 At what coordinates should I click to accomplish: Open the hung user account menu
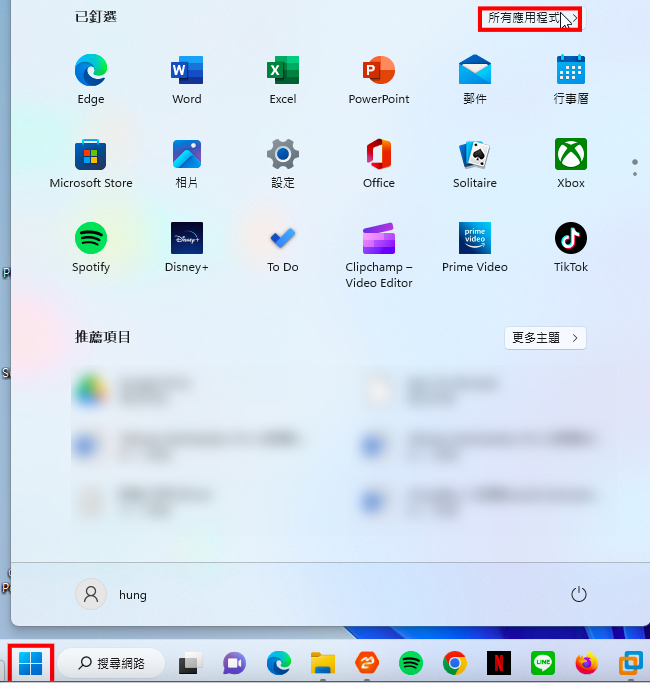112,594
